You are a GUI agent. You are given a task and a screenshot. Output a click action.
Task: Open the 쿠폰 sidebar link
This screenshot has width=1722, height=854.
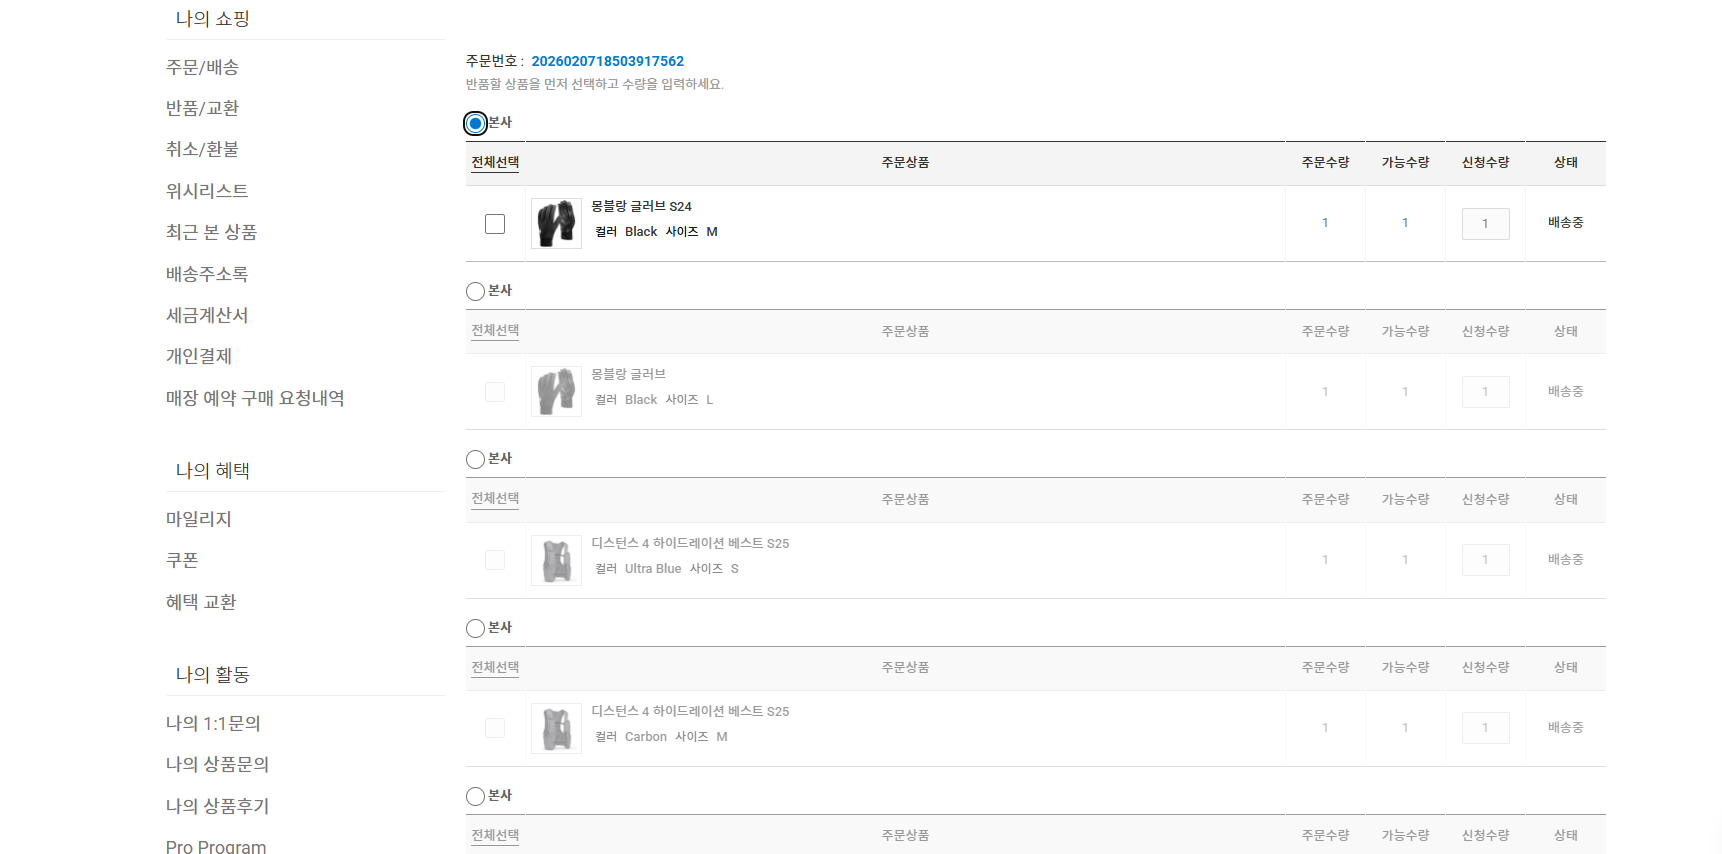click(182, 560)
